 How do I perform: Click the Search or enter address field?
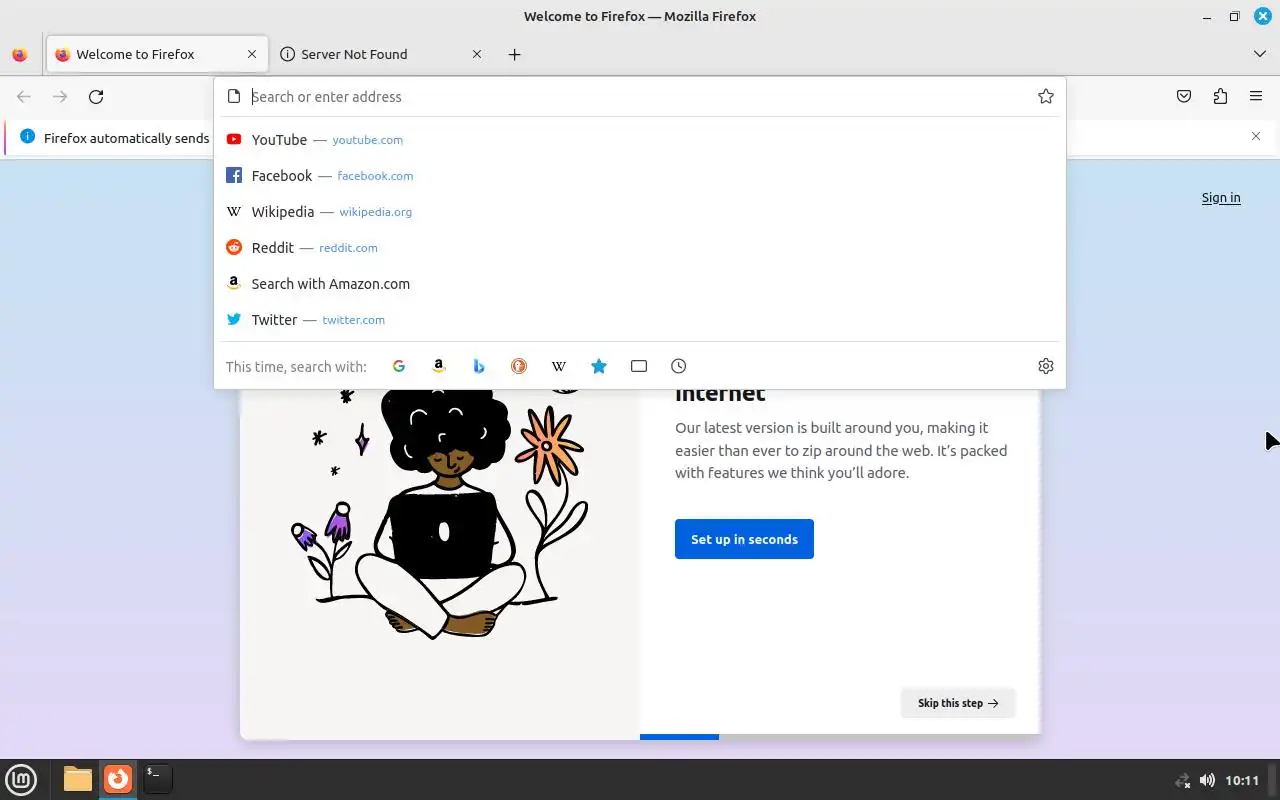click(x=638, y=97)
